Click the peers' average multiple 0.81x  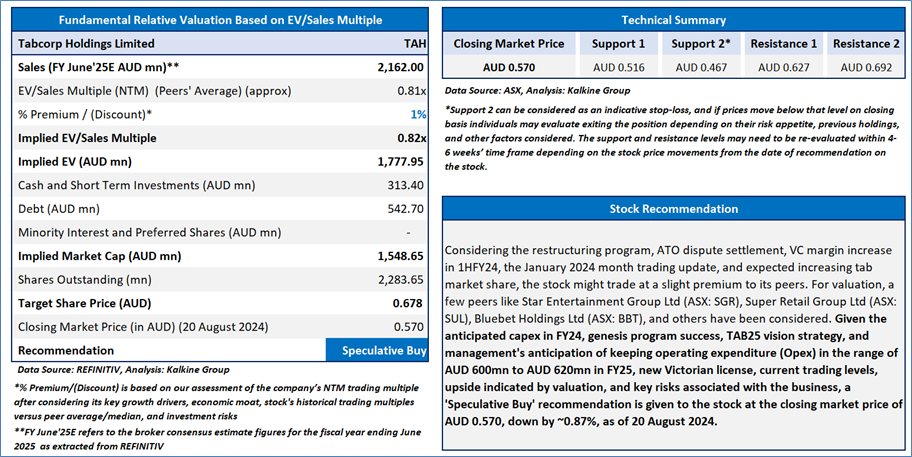tap(412, 91)
